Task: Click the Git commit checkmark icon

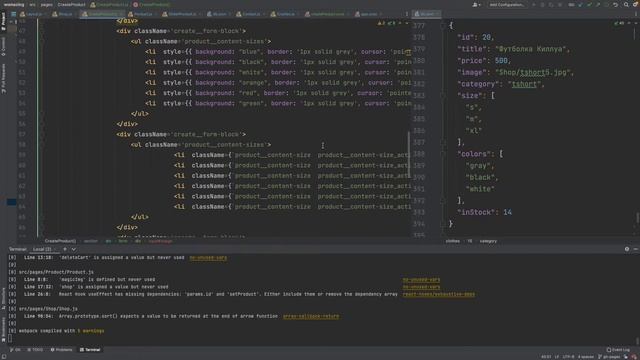Action: [x=589, y=5]
